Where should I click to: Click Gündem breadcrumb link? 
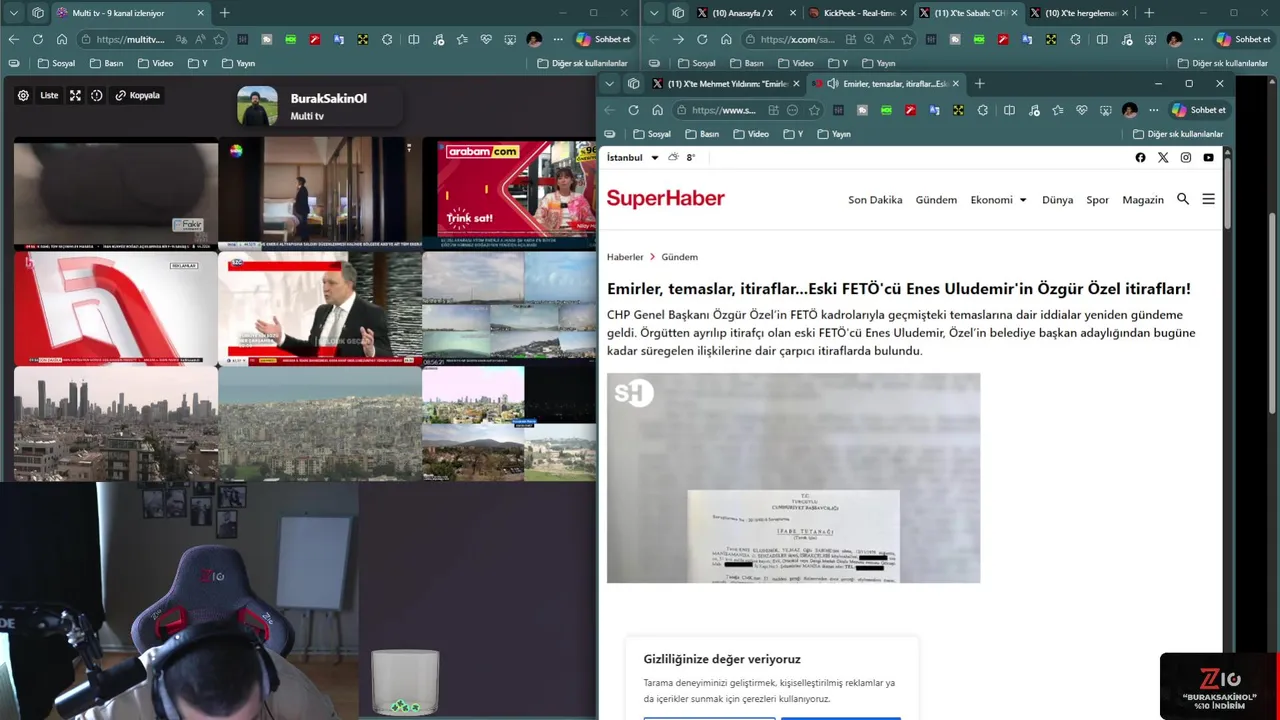point(679,257)
